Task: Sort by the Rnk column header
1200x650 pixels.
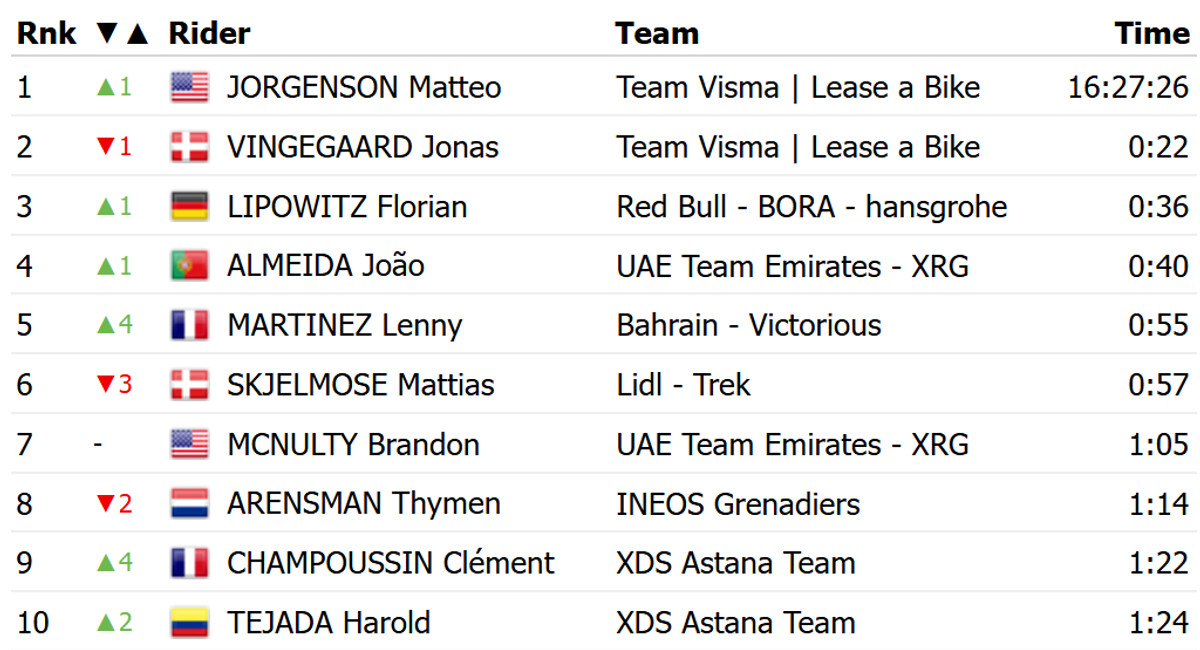Action: tap(46, 34)
